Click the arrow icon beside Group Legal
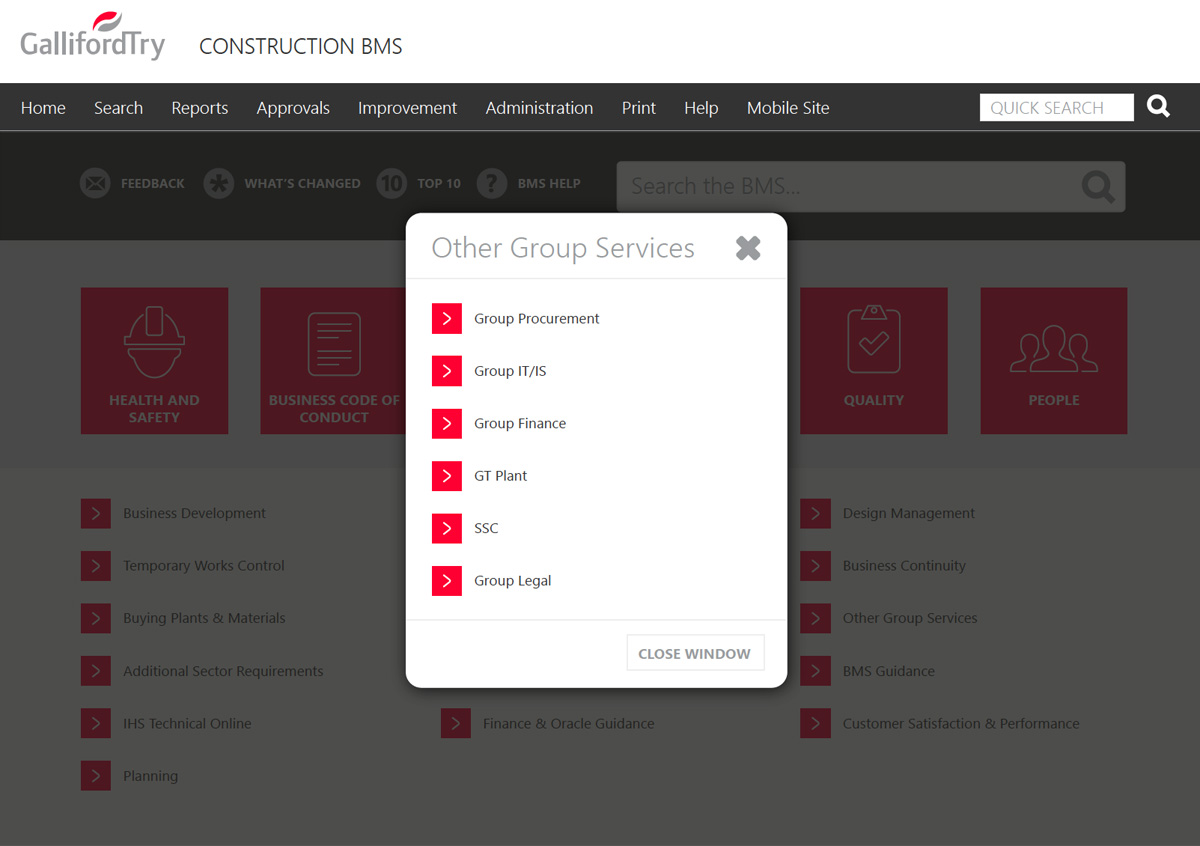1200x846 pixels. pyautogui.click(x=447, y=581)
